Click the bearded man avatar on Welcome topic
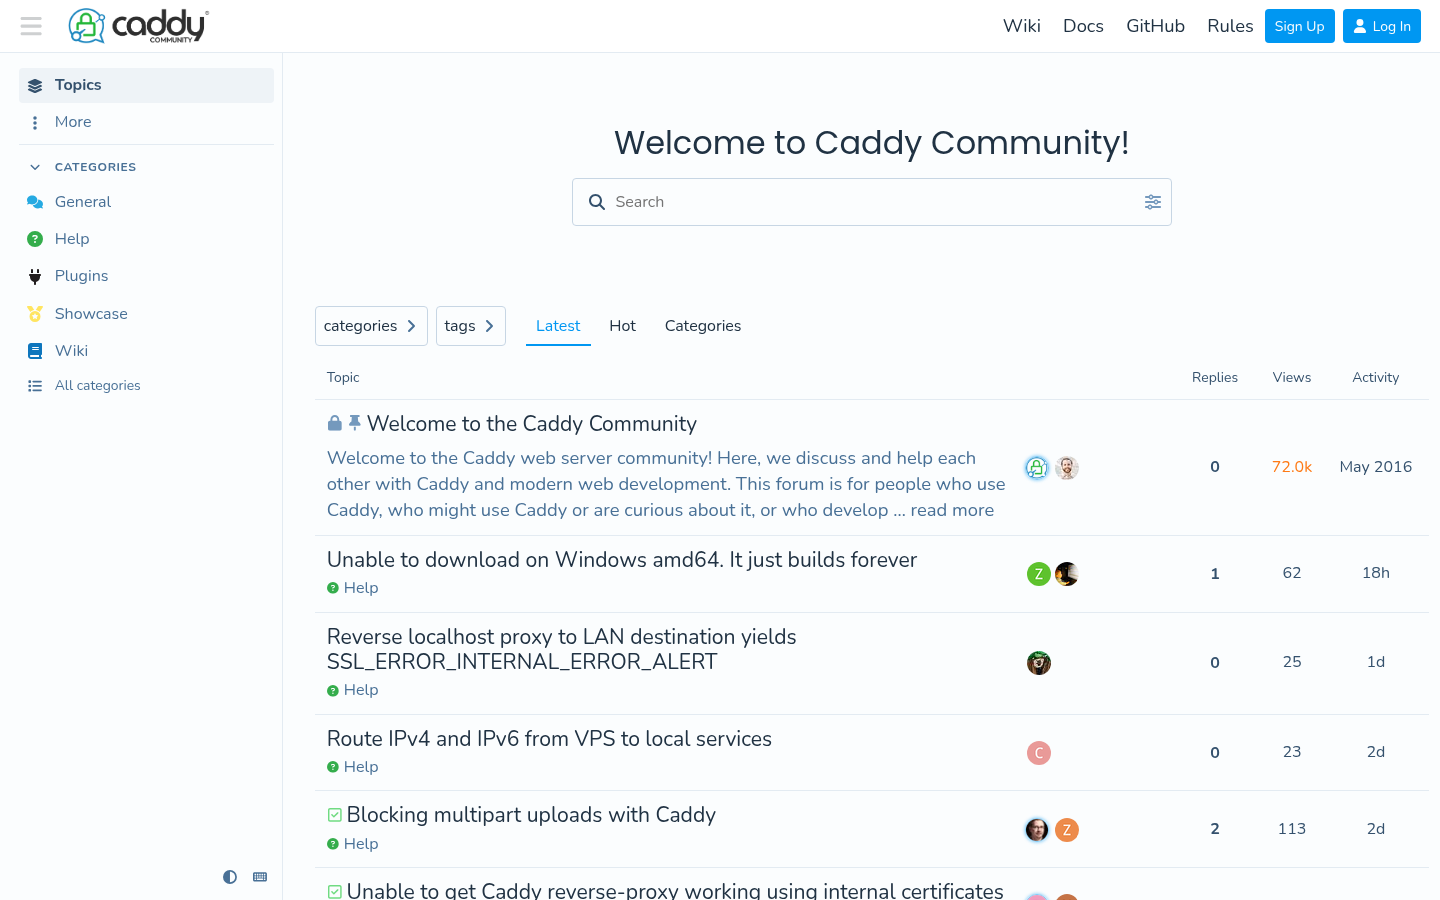1440x900 pixels. point(1067,468)
